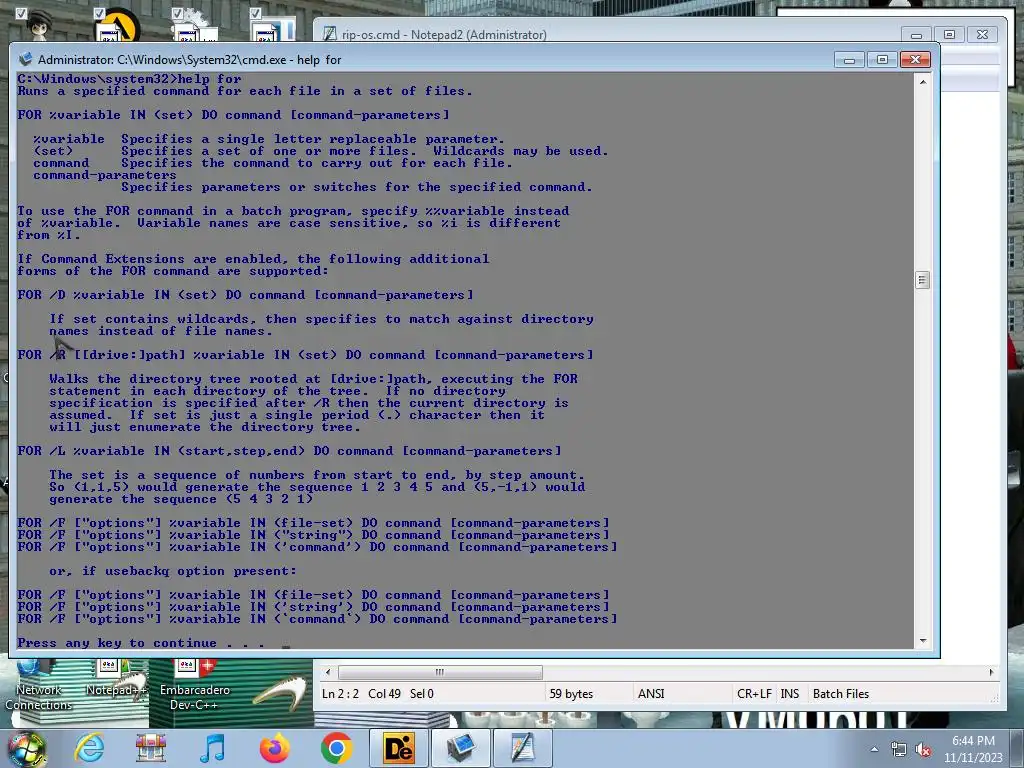Click the ANSI encoding status entry
The height and width of the screenshot is (768, 1024).
(x=651, y=694)
